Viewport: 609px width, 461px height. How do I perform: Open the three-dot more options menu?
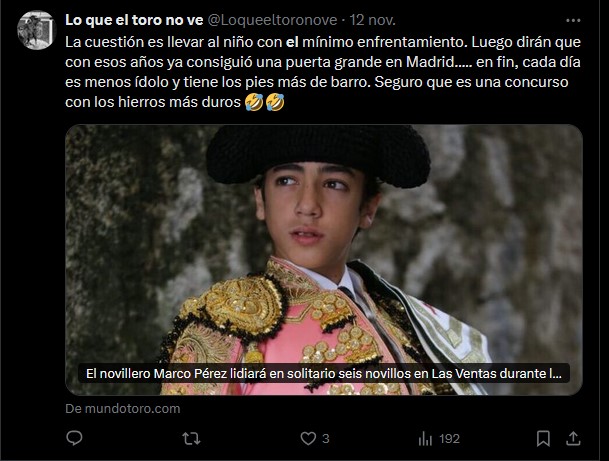tap(573, 21)
